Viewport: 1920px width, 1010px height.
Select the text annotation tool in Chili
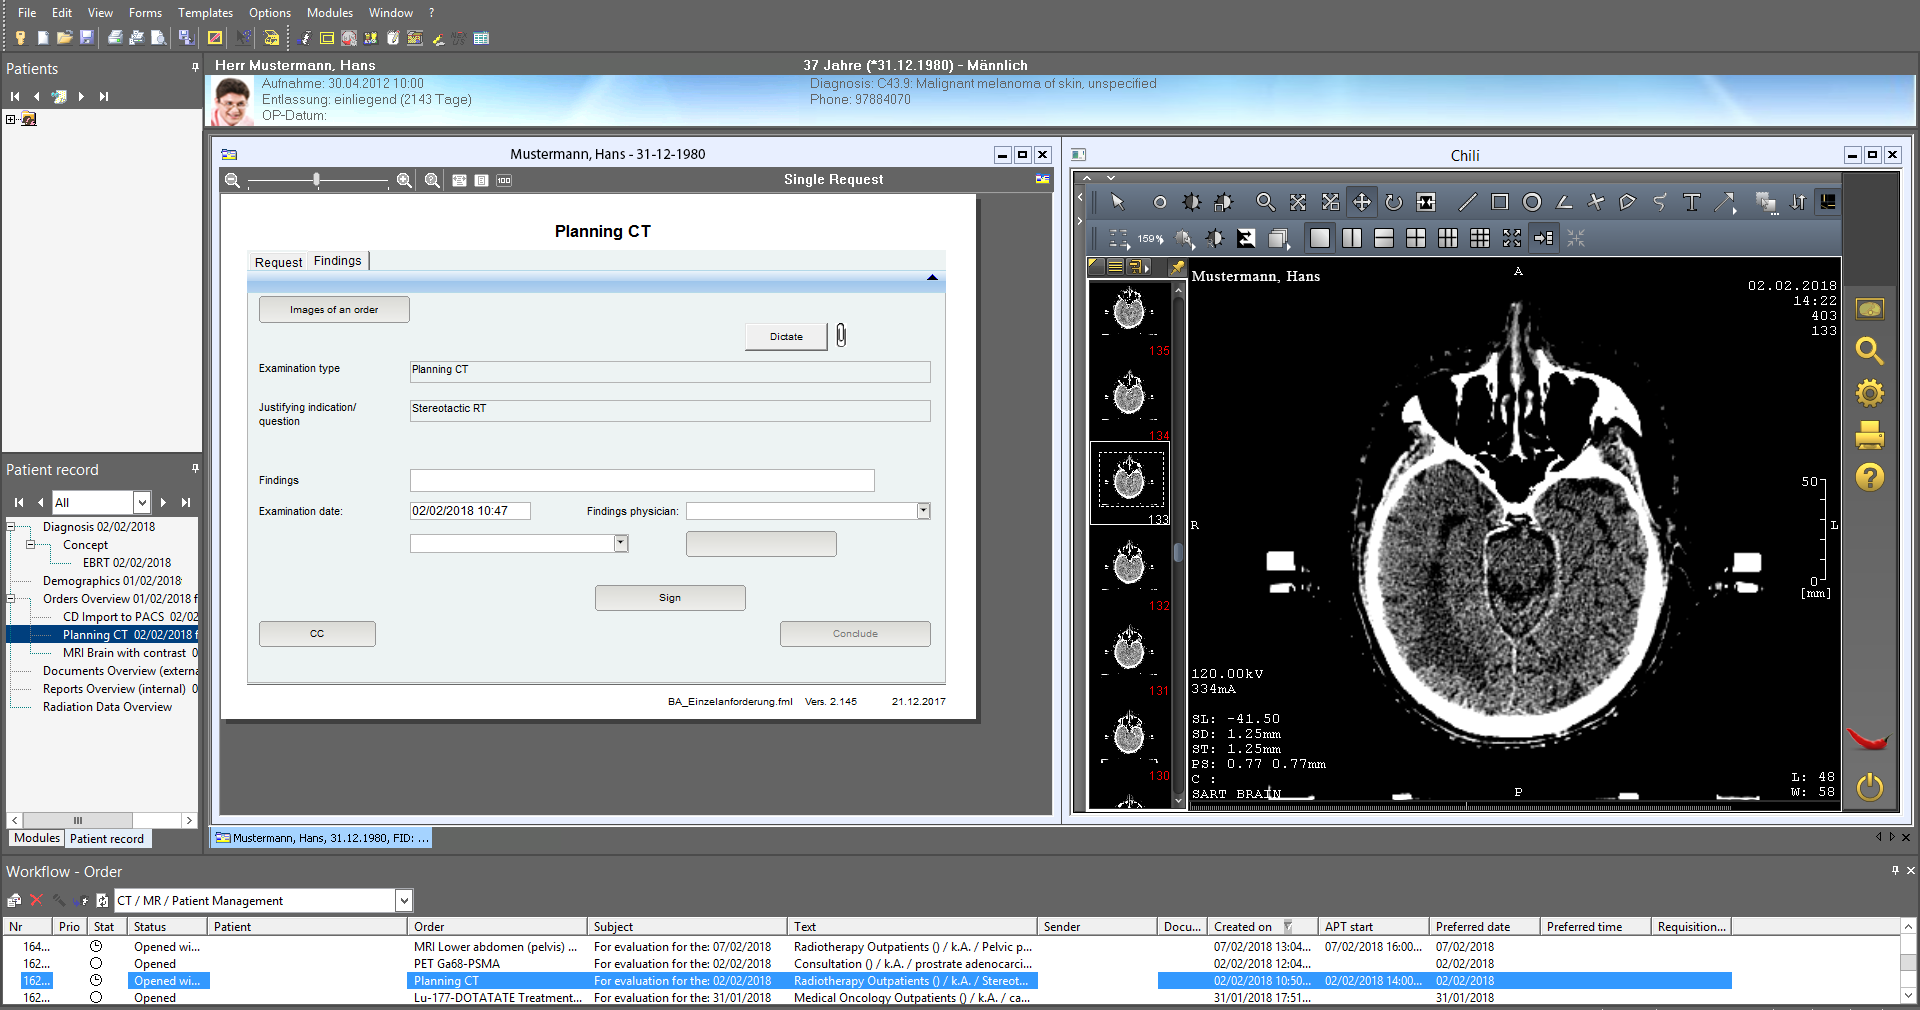coord(1691,202)
